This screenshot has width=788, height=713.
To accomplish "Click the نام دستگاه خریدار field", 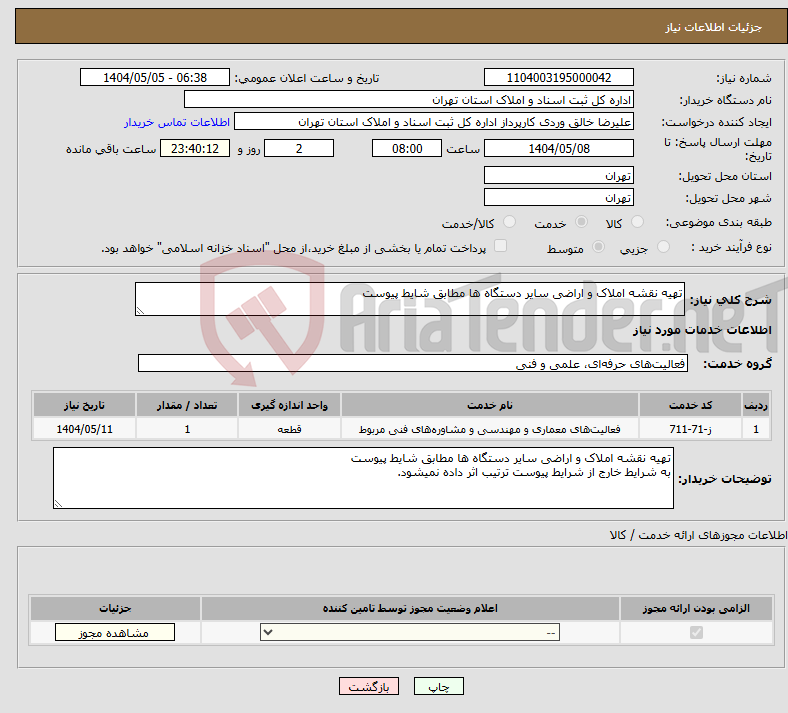I will click(409, 99).
